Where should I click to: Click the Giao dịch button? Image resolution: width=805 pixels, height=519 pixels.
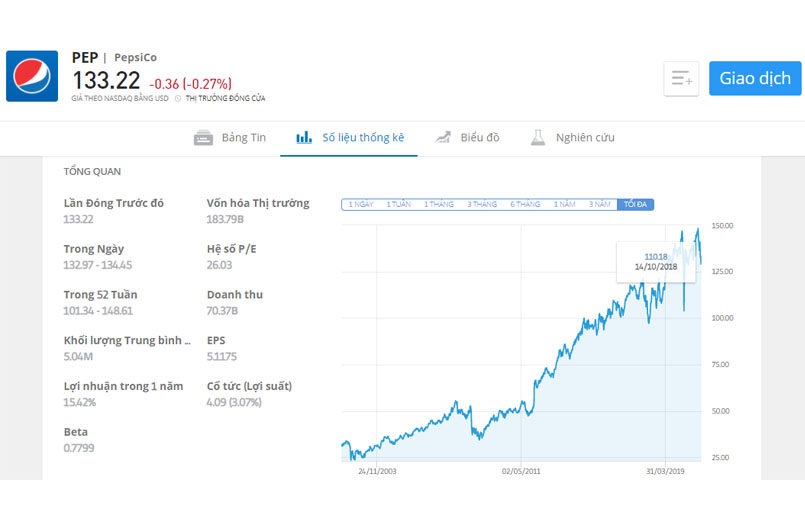pyautogui.click(x=755, y=79)
